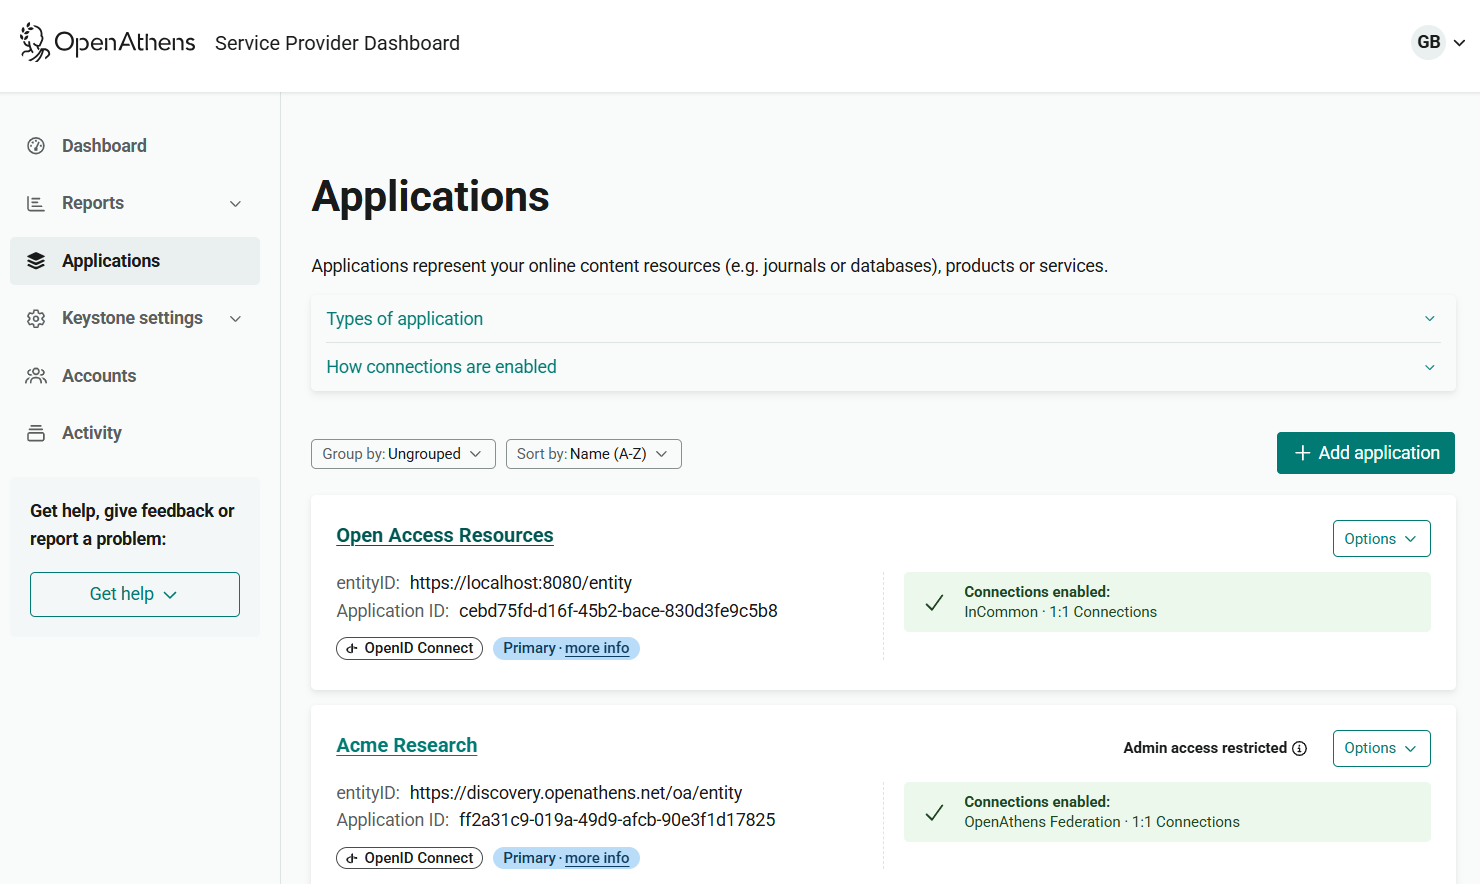Click the Activity stack icon
This screenshot has width=1480, height=884.
click(x=36, y=433)
